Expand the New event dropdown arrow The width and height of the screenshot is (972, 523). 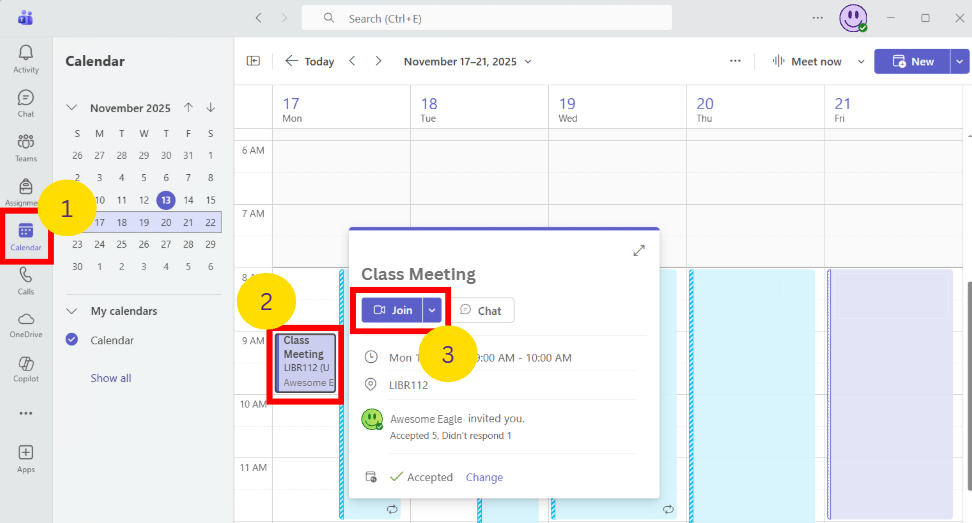[960, 61]
